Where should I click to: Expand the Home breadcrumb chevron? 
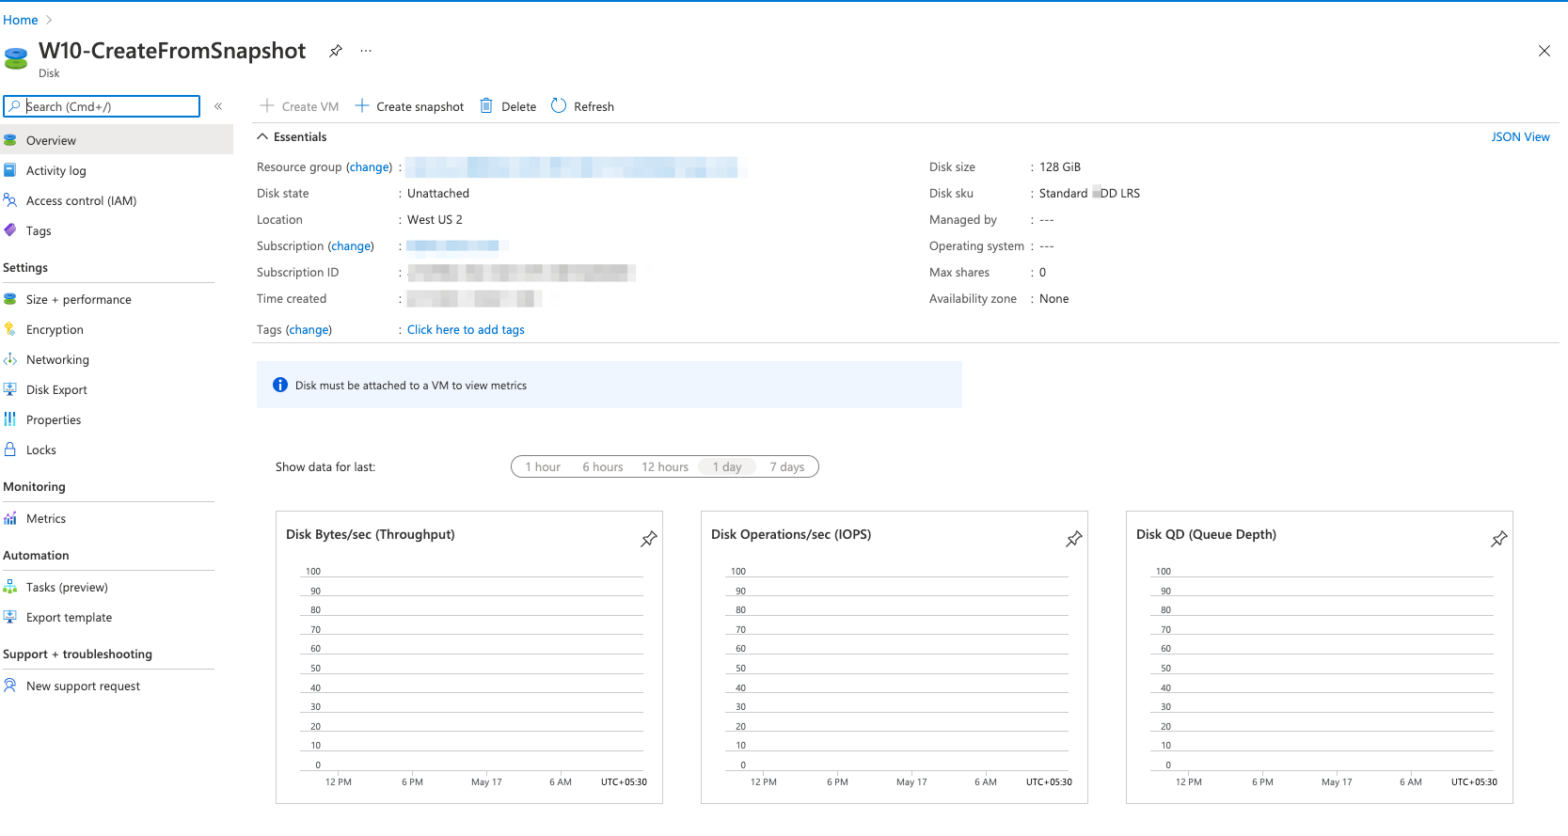pyautogui.click(x=49, y=20)
